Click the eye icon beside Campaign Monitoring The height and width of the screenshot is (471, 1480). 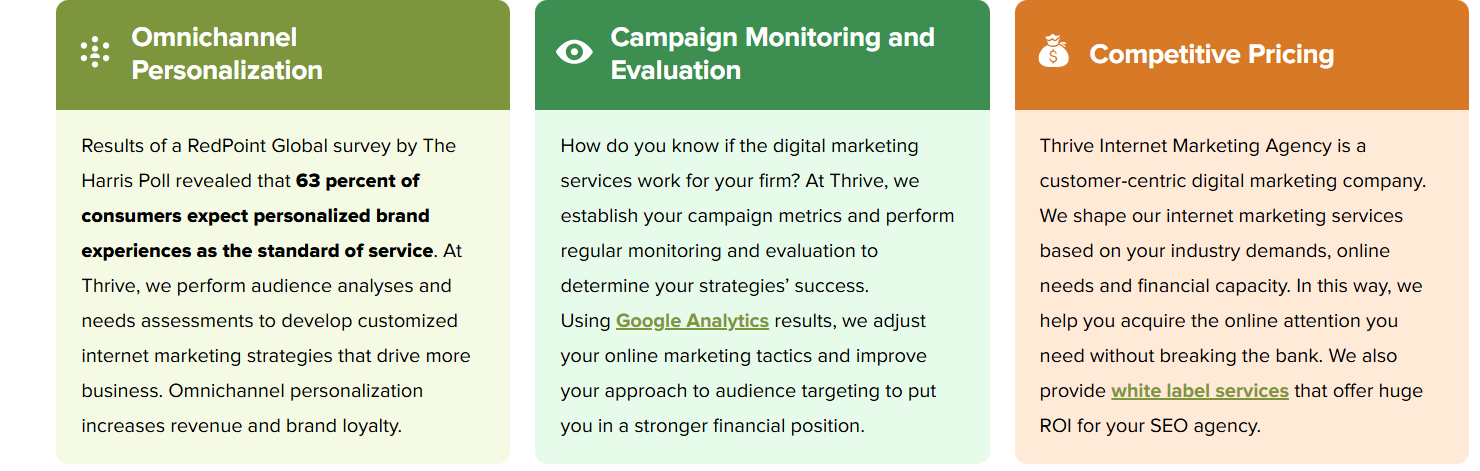pos(574,52)
